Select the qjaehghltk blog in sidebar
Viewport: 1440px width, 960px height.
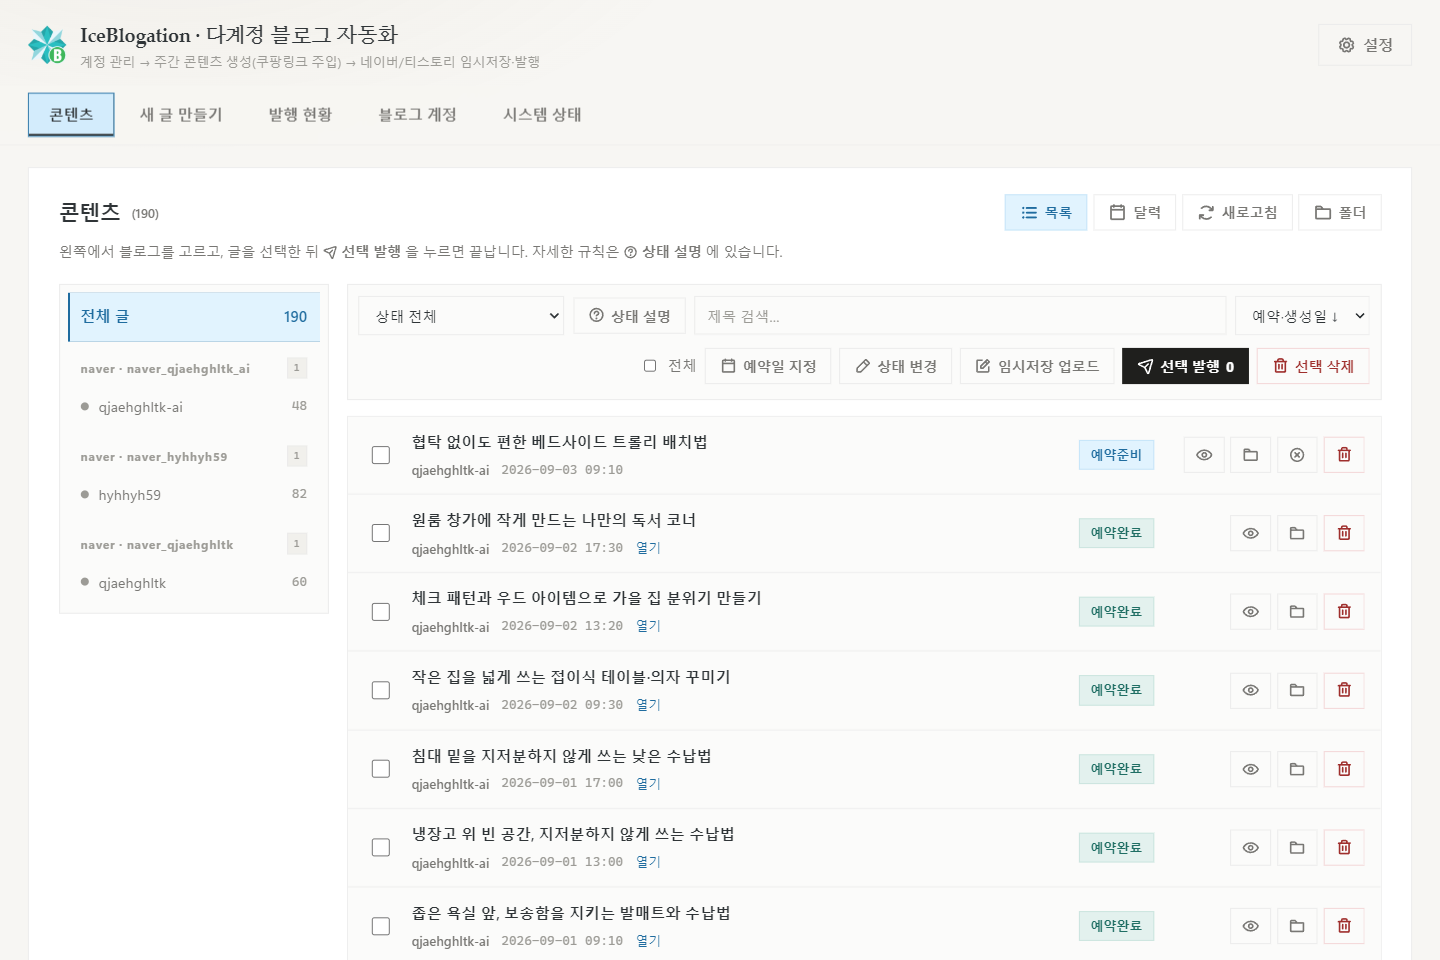[194, 583]
